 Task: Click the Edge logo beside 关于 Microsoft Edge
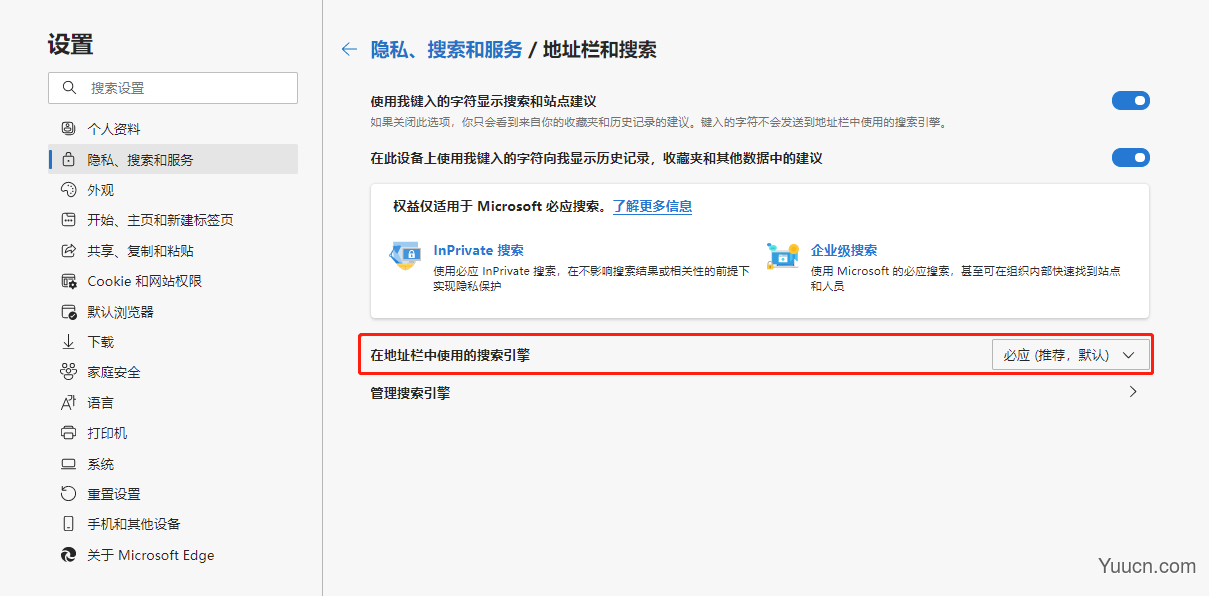tap(68, 555)
